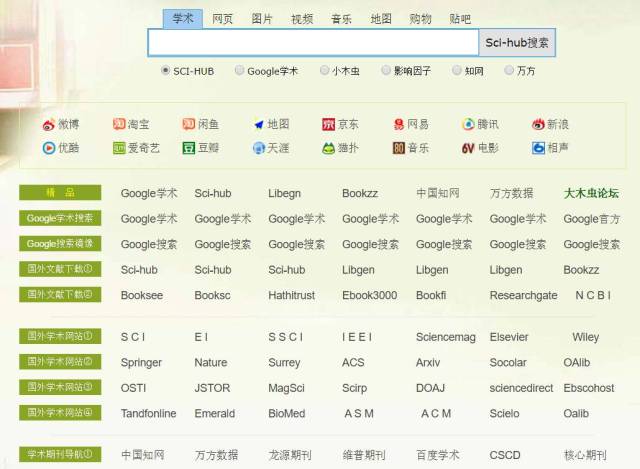Open the 京东 JD icon link
The height and width of the screenshot is (469, 640).
click(340, 124)
